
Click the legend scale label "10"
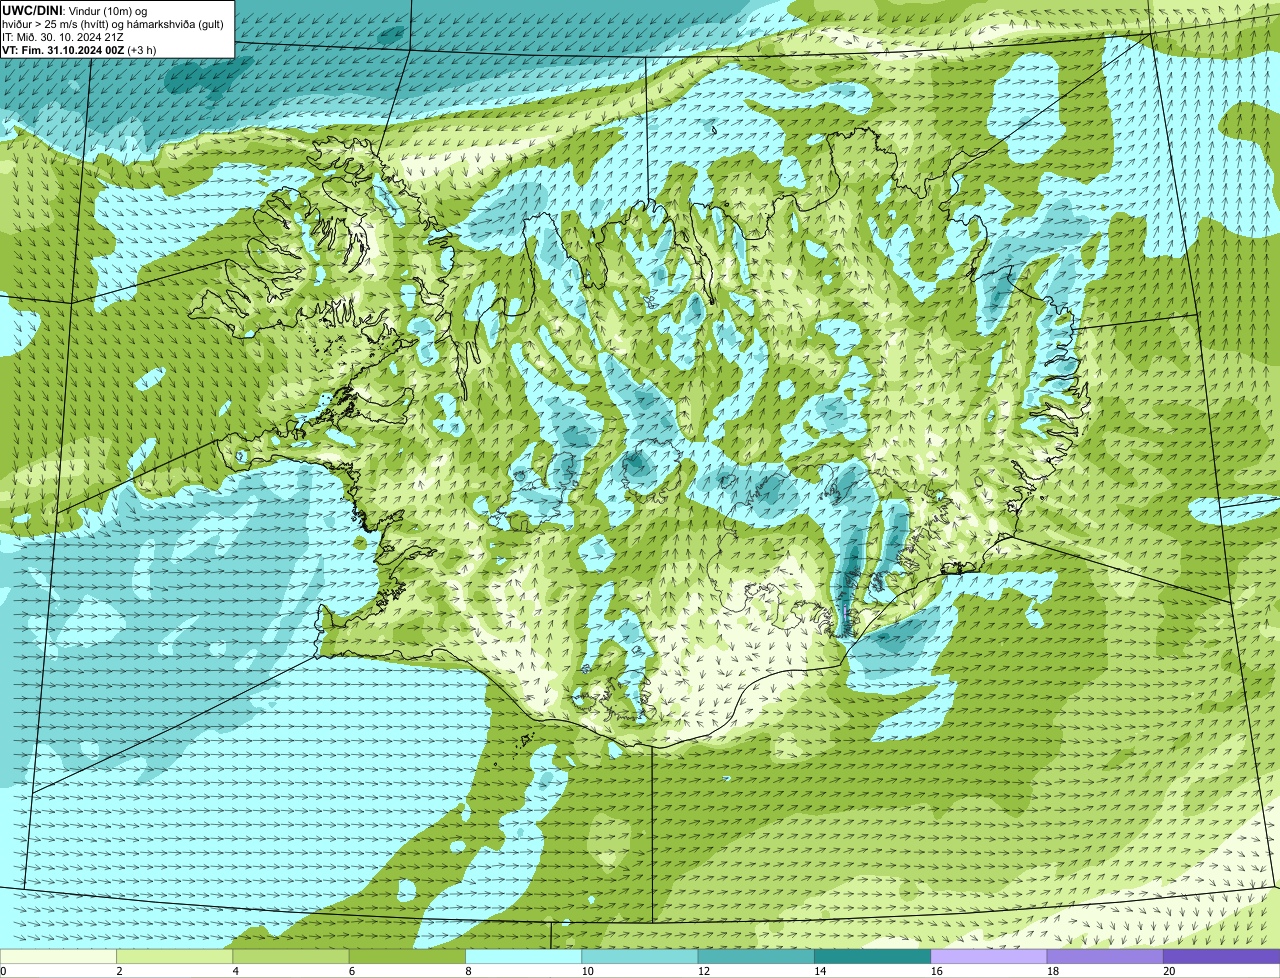(587, 971)
